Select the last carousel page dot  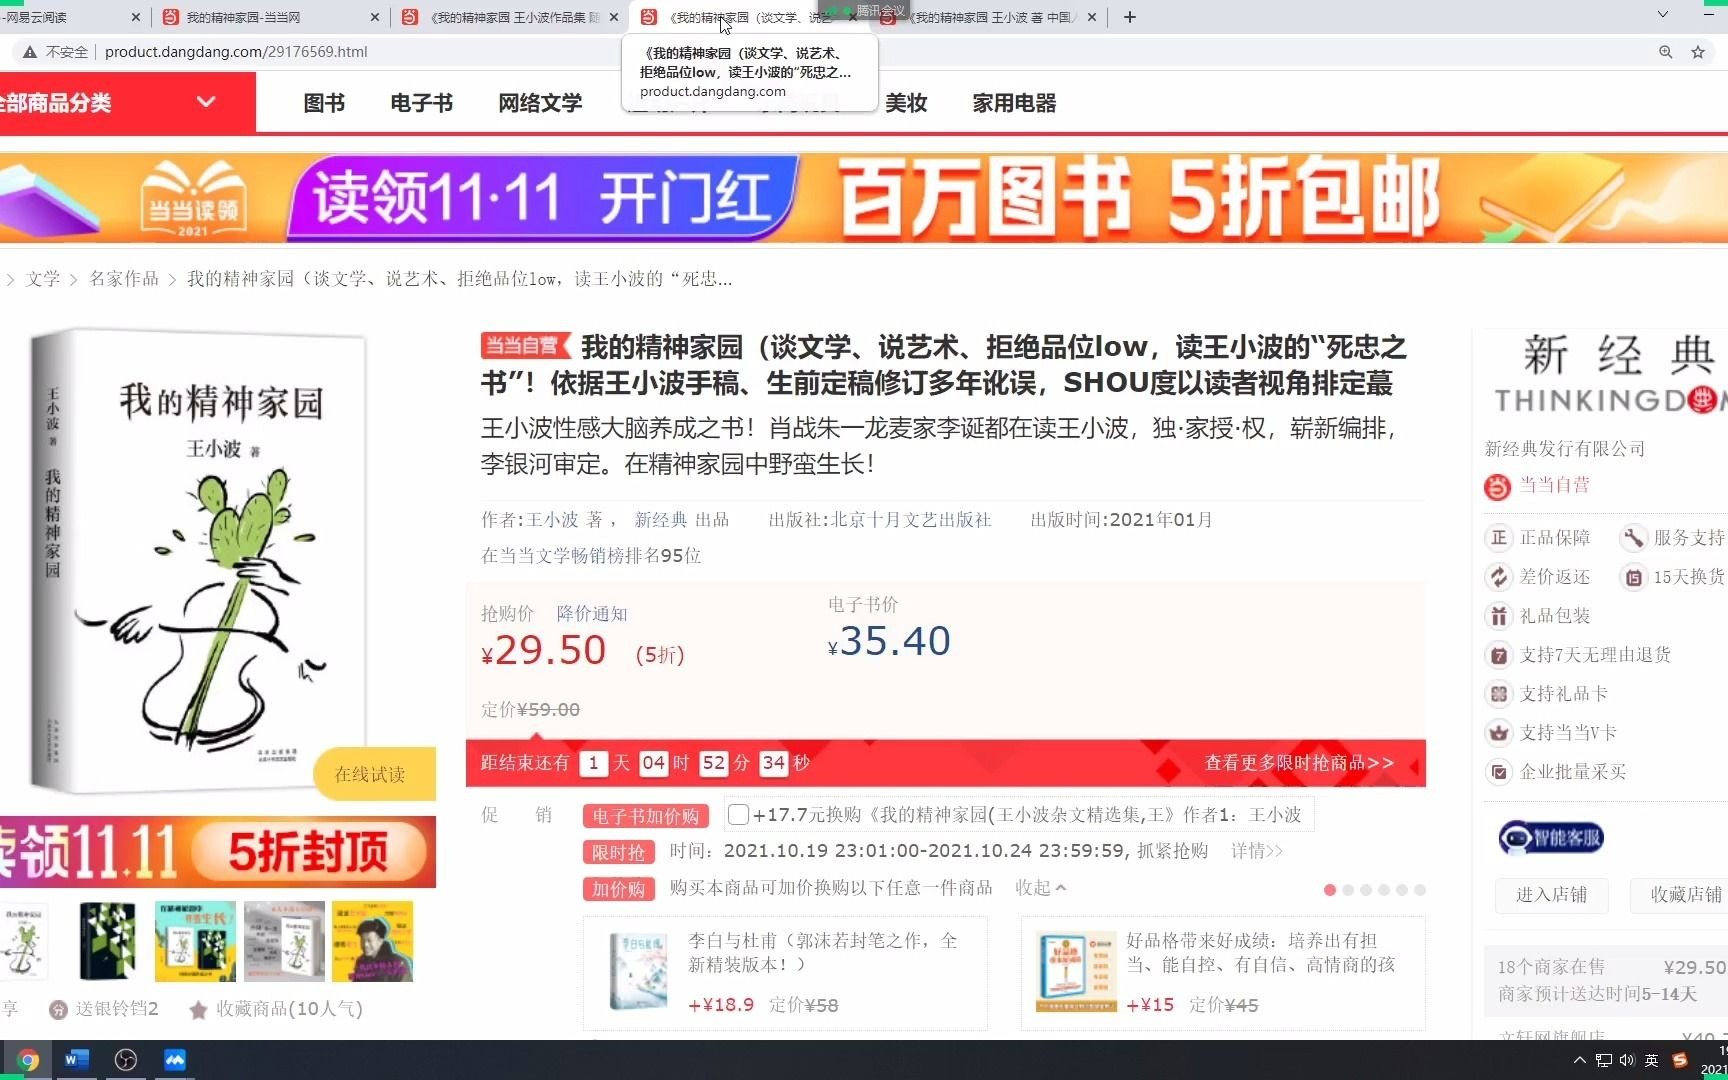(x=1420, y=890)
